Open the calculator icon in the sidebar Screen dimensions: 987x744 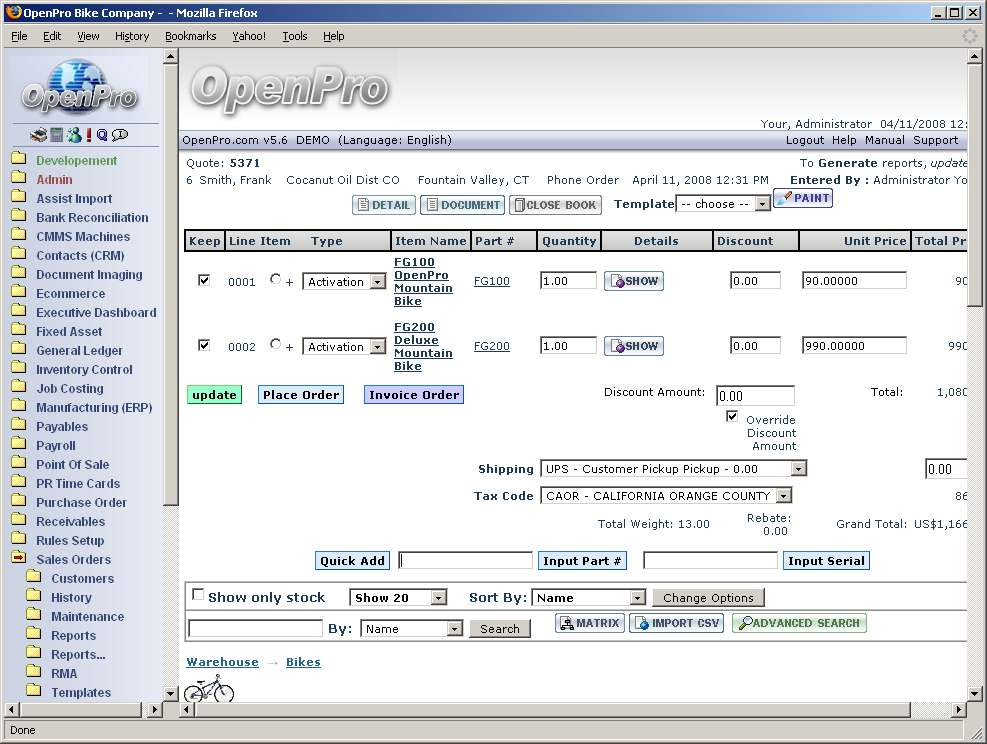(56, 135)
